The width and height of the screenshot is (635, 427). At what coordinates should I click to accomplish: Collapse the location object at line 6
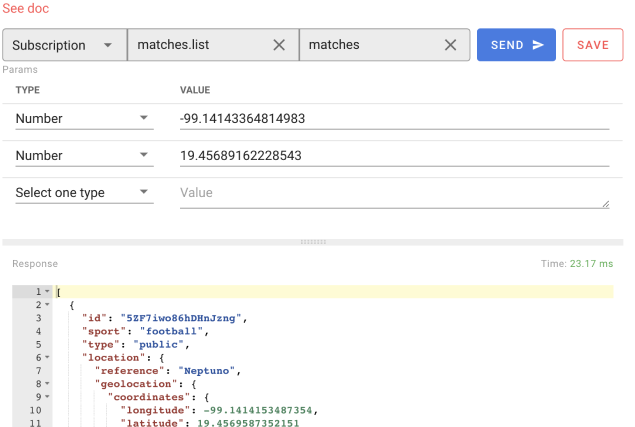(47, 357)
